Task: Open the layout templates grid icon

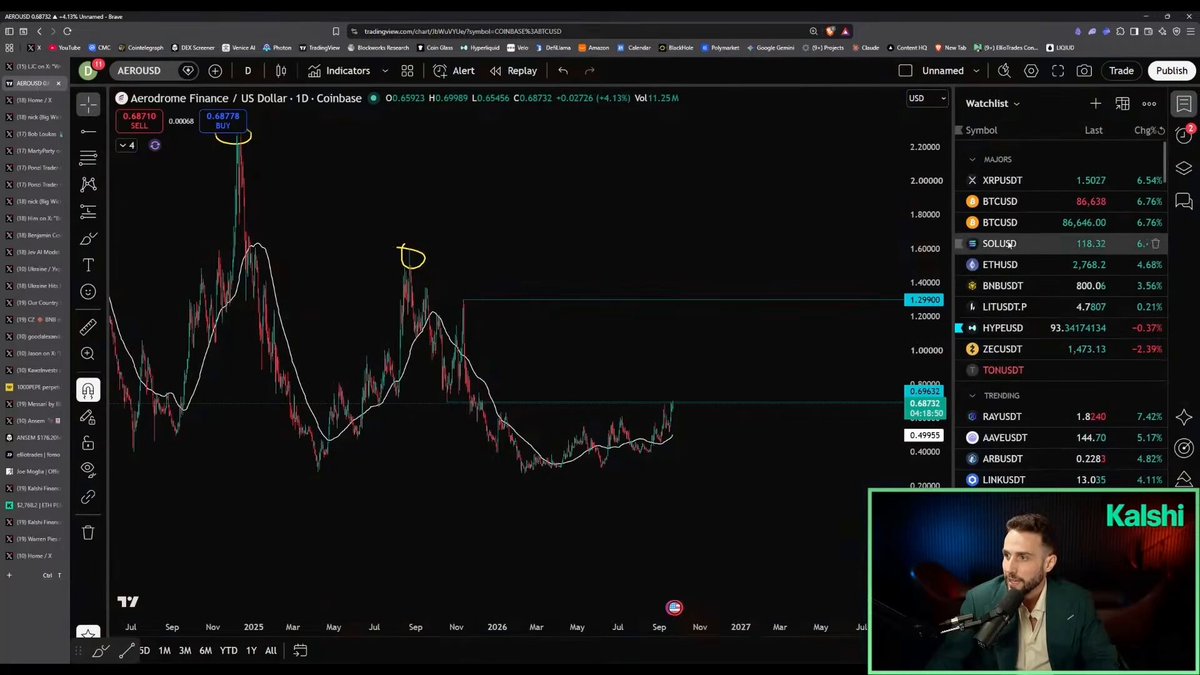Action: tap(407, 71)
